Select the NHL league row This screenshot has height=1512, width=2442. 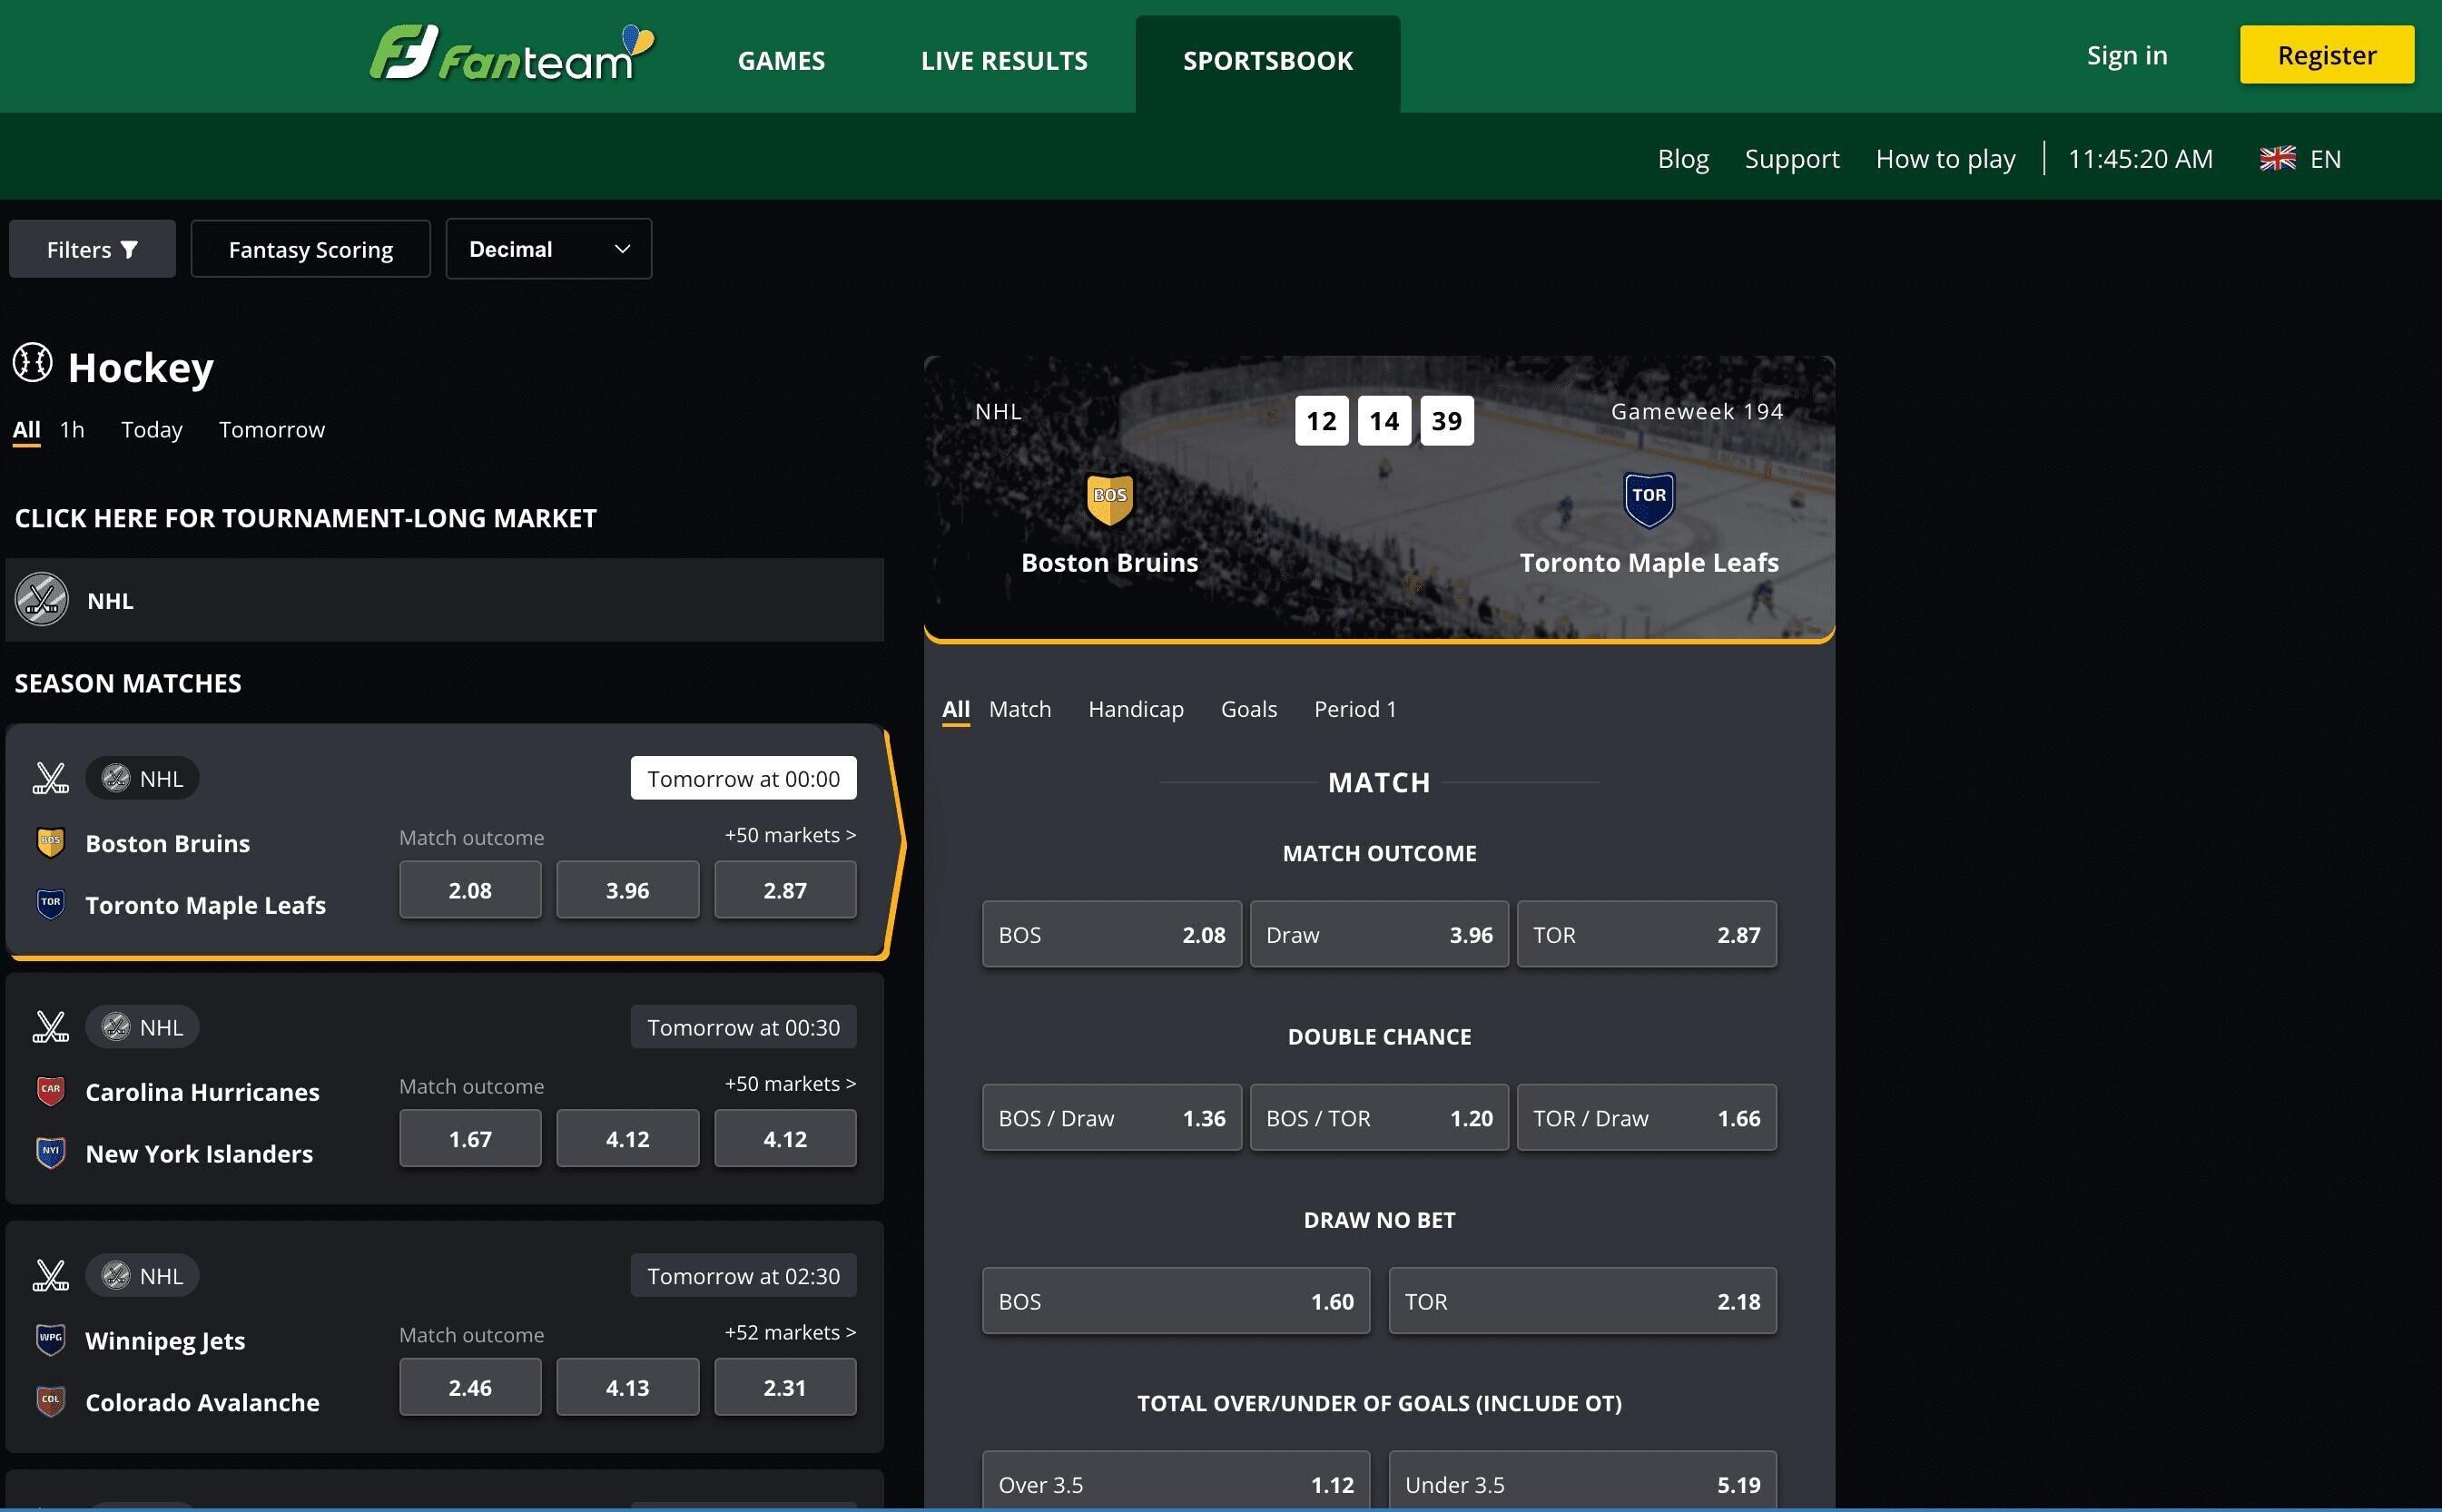tap(445, 600)
